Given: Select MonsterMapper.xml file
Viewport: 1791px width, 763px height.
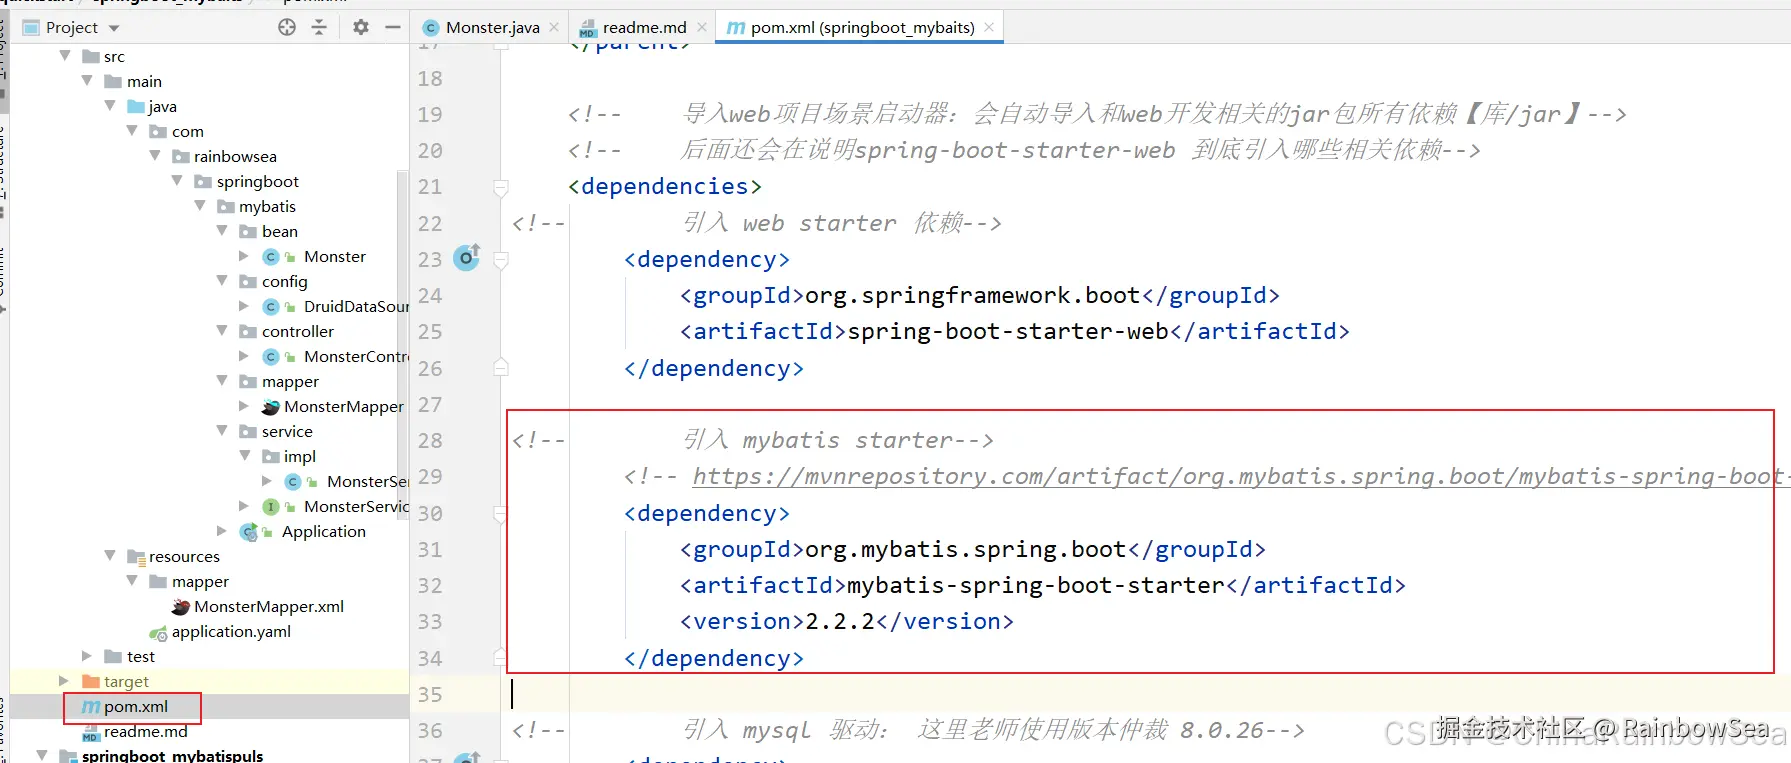Looking at the screenshot, I should 268,607.
